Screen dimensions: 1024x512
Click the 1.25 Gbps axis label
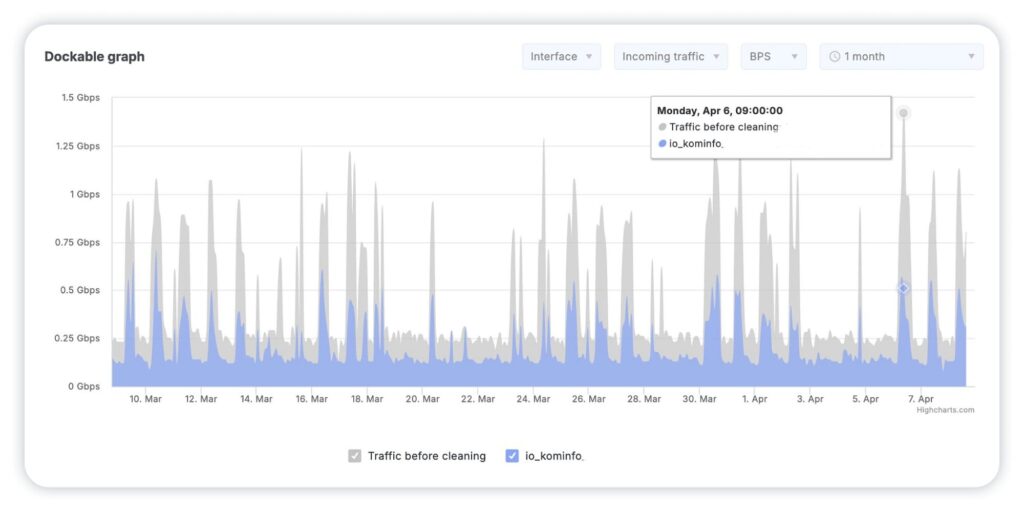click(78, 146)
